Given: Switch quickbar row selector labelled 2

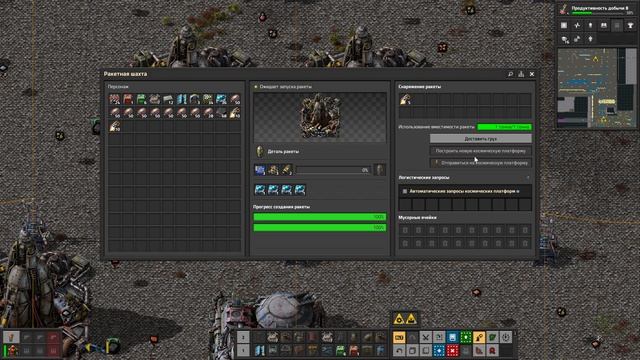Looking at the screenshot, I should point(243,337).
